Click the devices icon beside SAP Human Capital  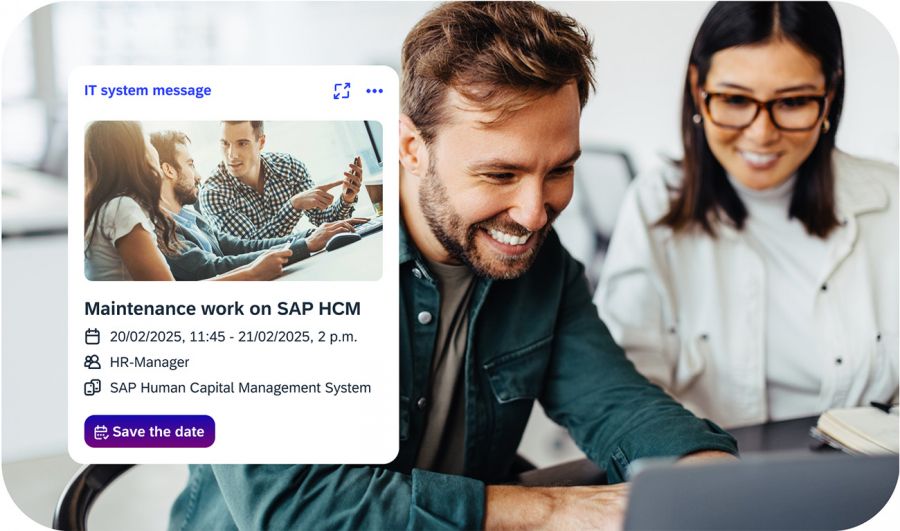click(x=92, y=388)
